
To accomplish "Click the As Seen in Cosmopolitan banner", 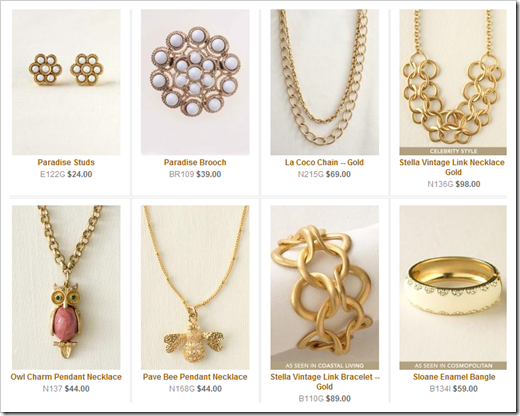I will pyautogui.click(x=453, y=366).
